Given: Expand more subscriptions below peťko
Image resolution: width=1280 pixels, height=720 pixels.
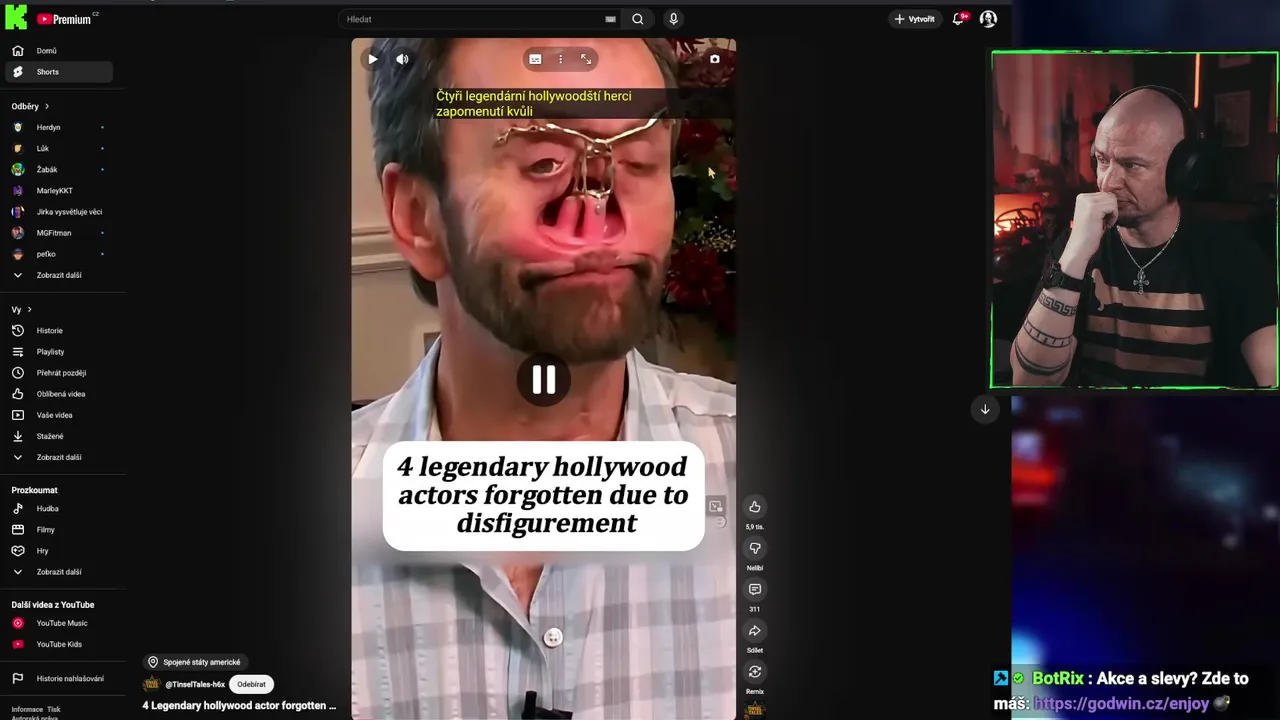Looking at the screenshot, I should point(58,275).
